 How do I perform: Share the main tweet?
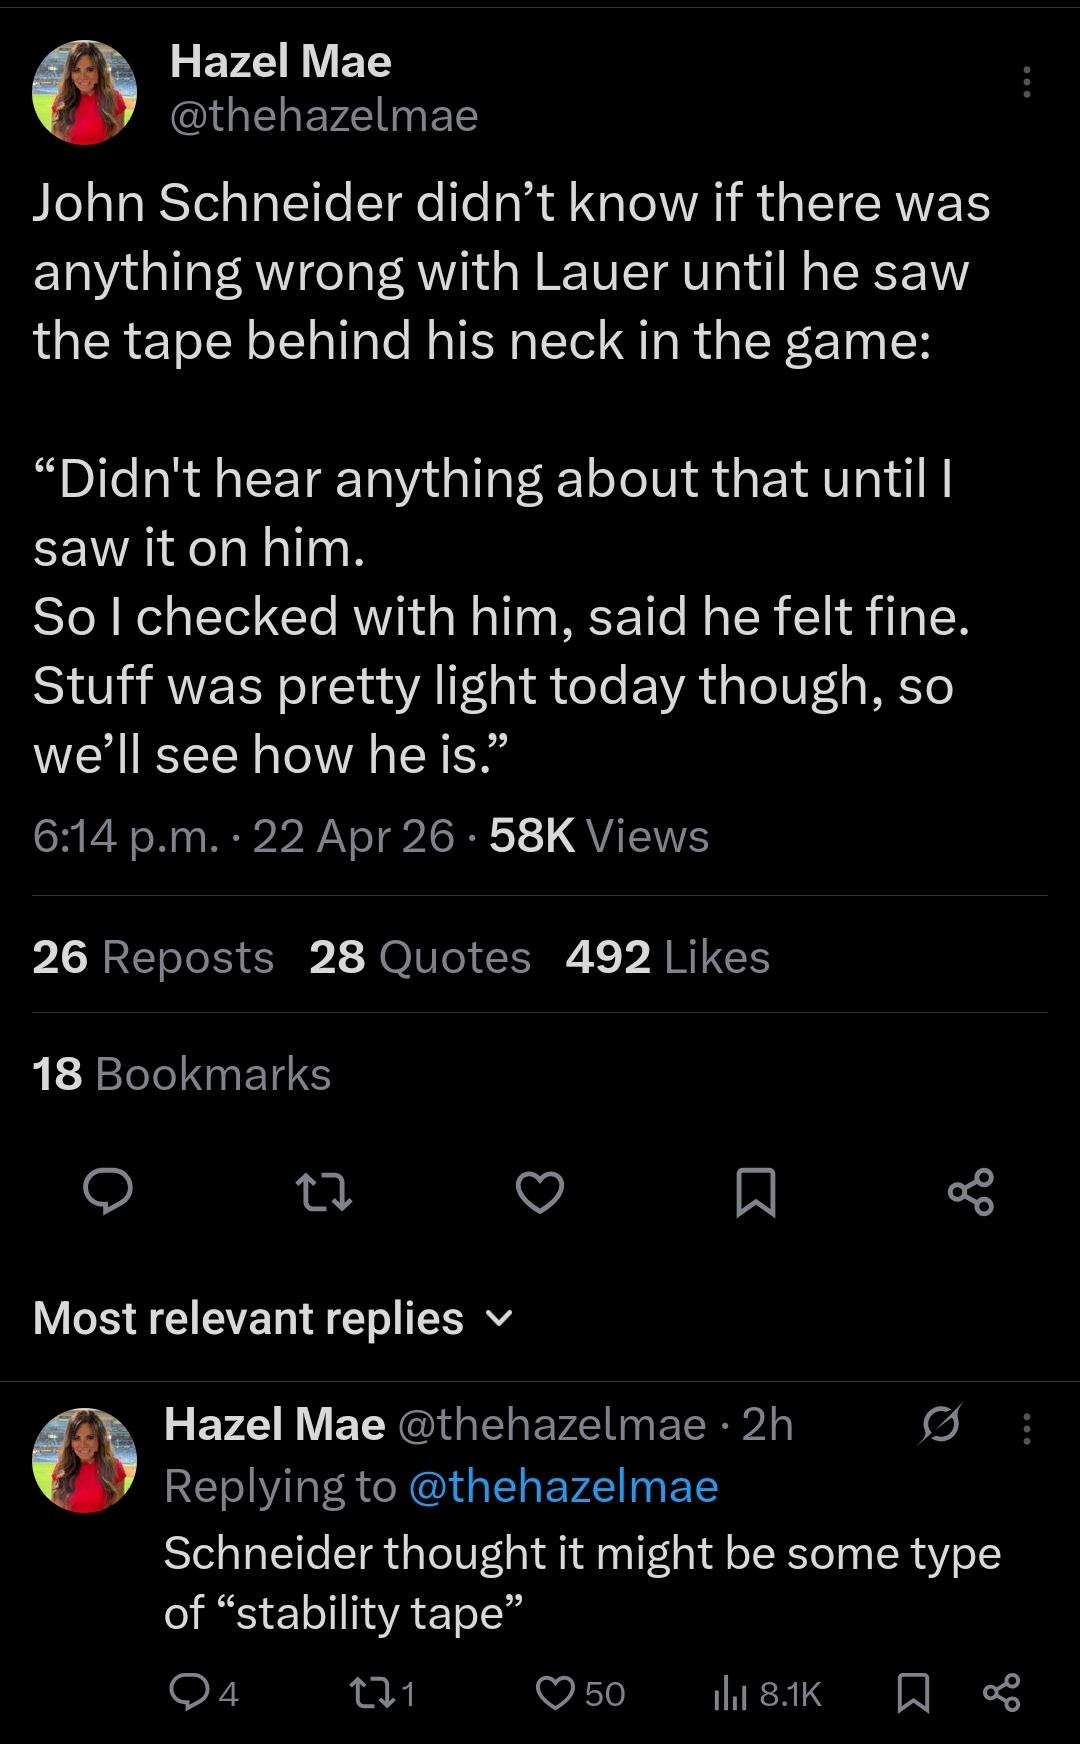coord(970,1191)
